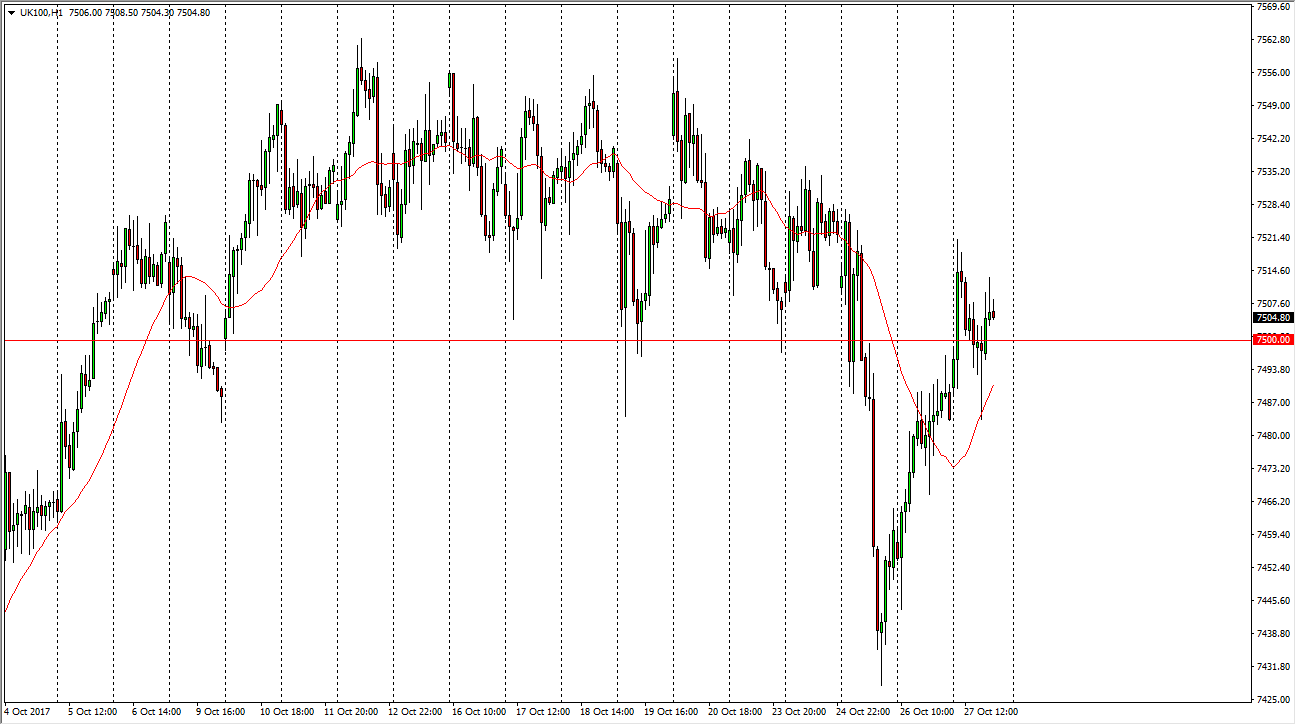Select the 7480.00 level on price axis
This screenshot has height=725, width=1296.
coord(1272,435)
